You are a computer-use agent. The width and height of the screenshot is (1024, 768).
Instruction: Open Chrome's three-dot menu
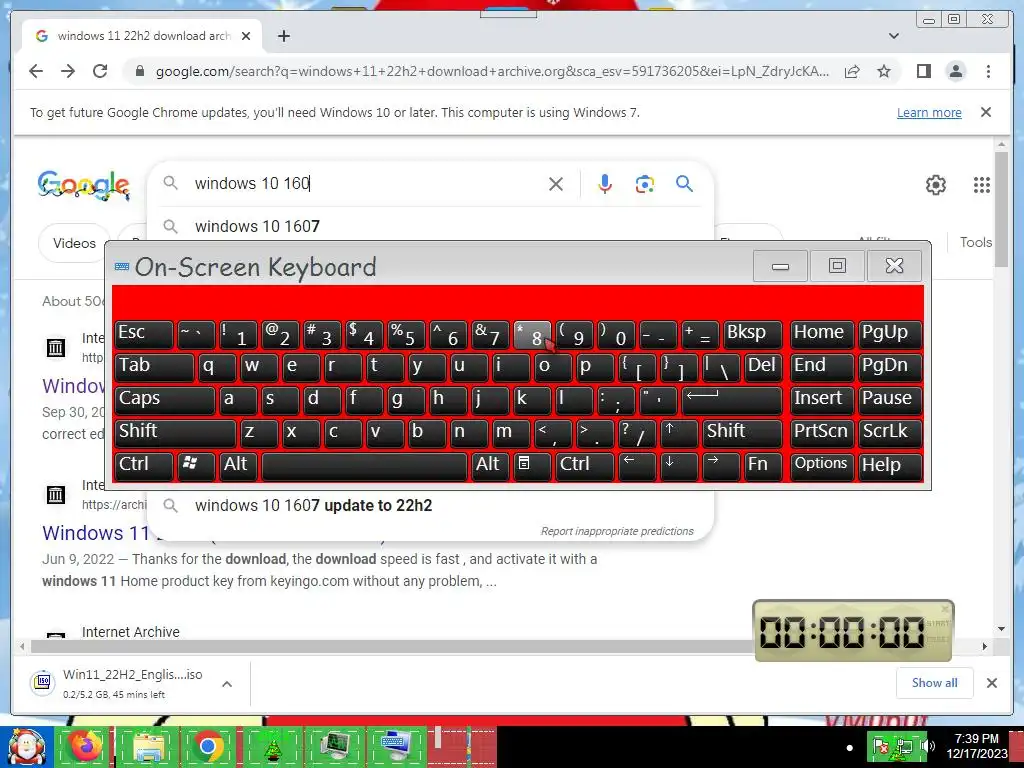tap(988, 71)
